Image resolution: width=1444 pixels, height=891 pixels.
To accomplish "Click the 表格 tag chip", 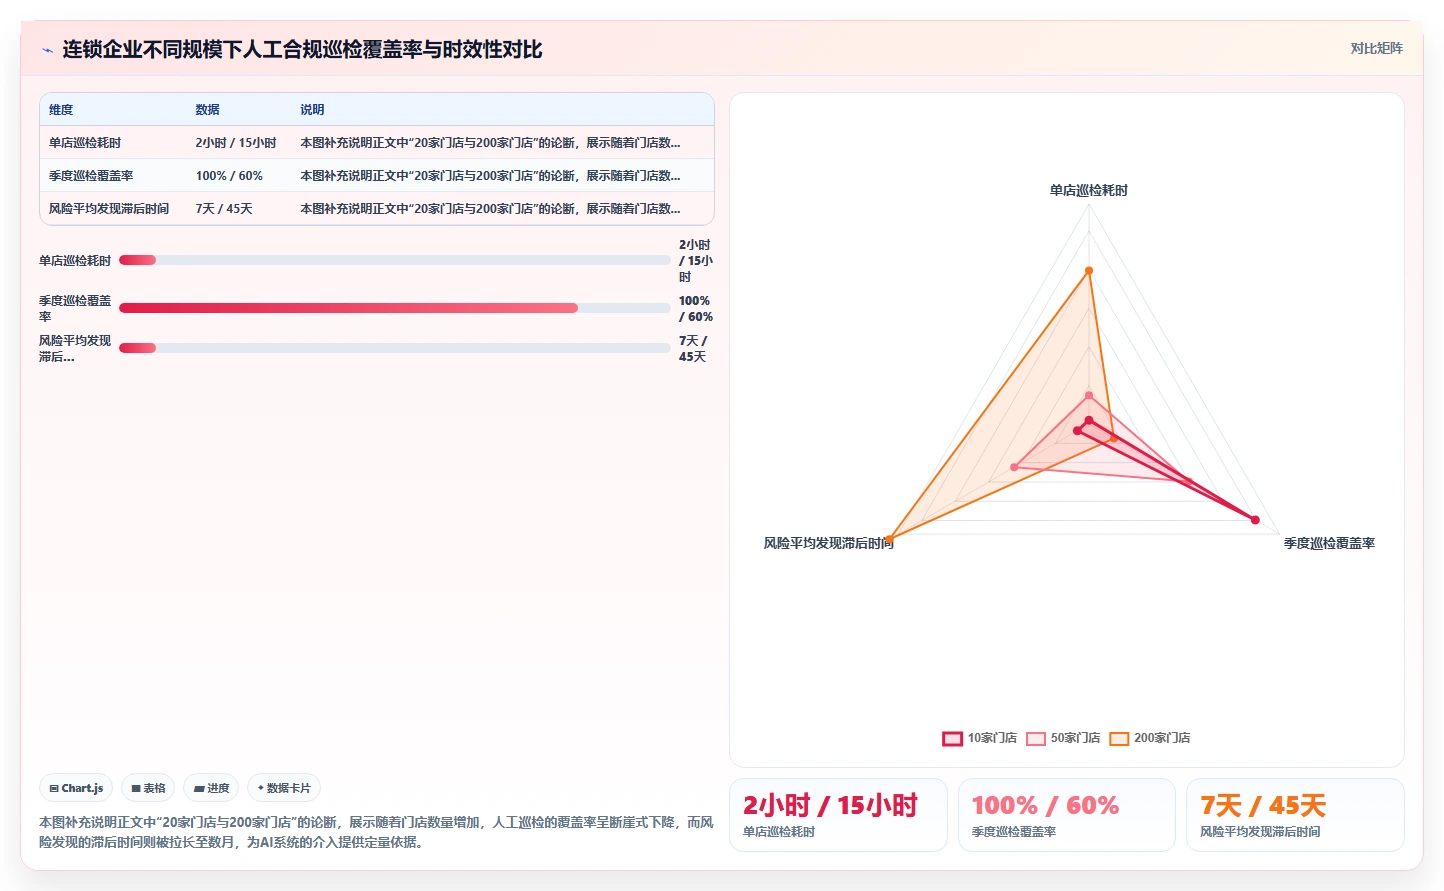I will point(148,788).
